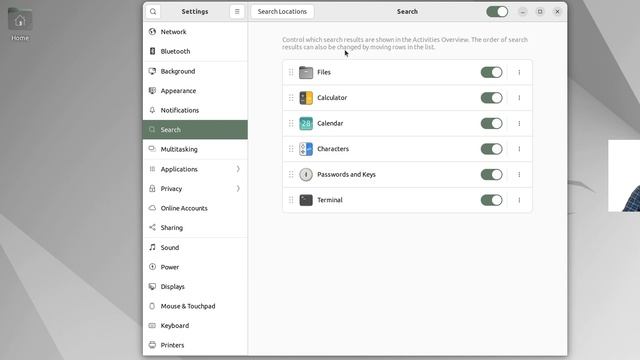Select Multitasking in the sidebar

click(195, 149)
